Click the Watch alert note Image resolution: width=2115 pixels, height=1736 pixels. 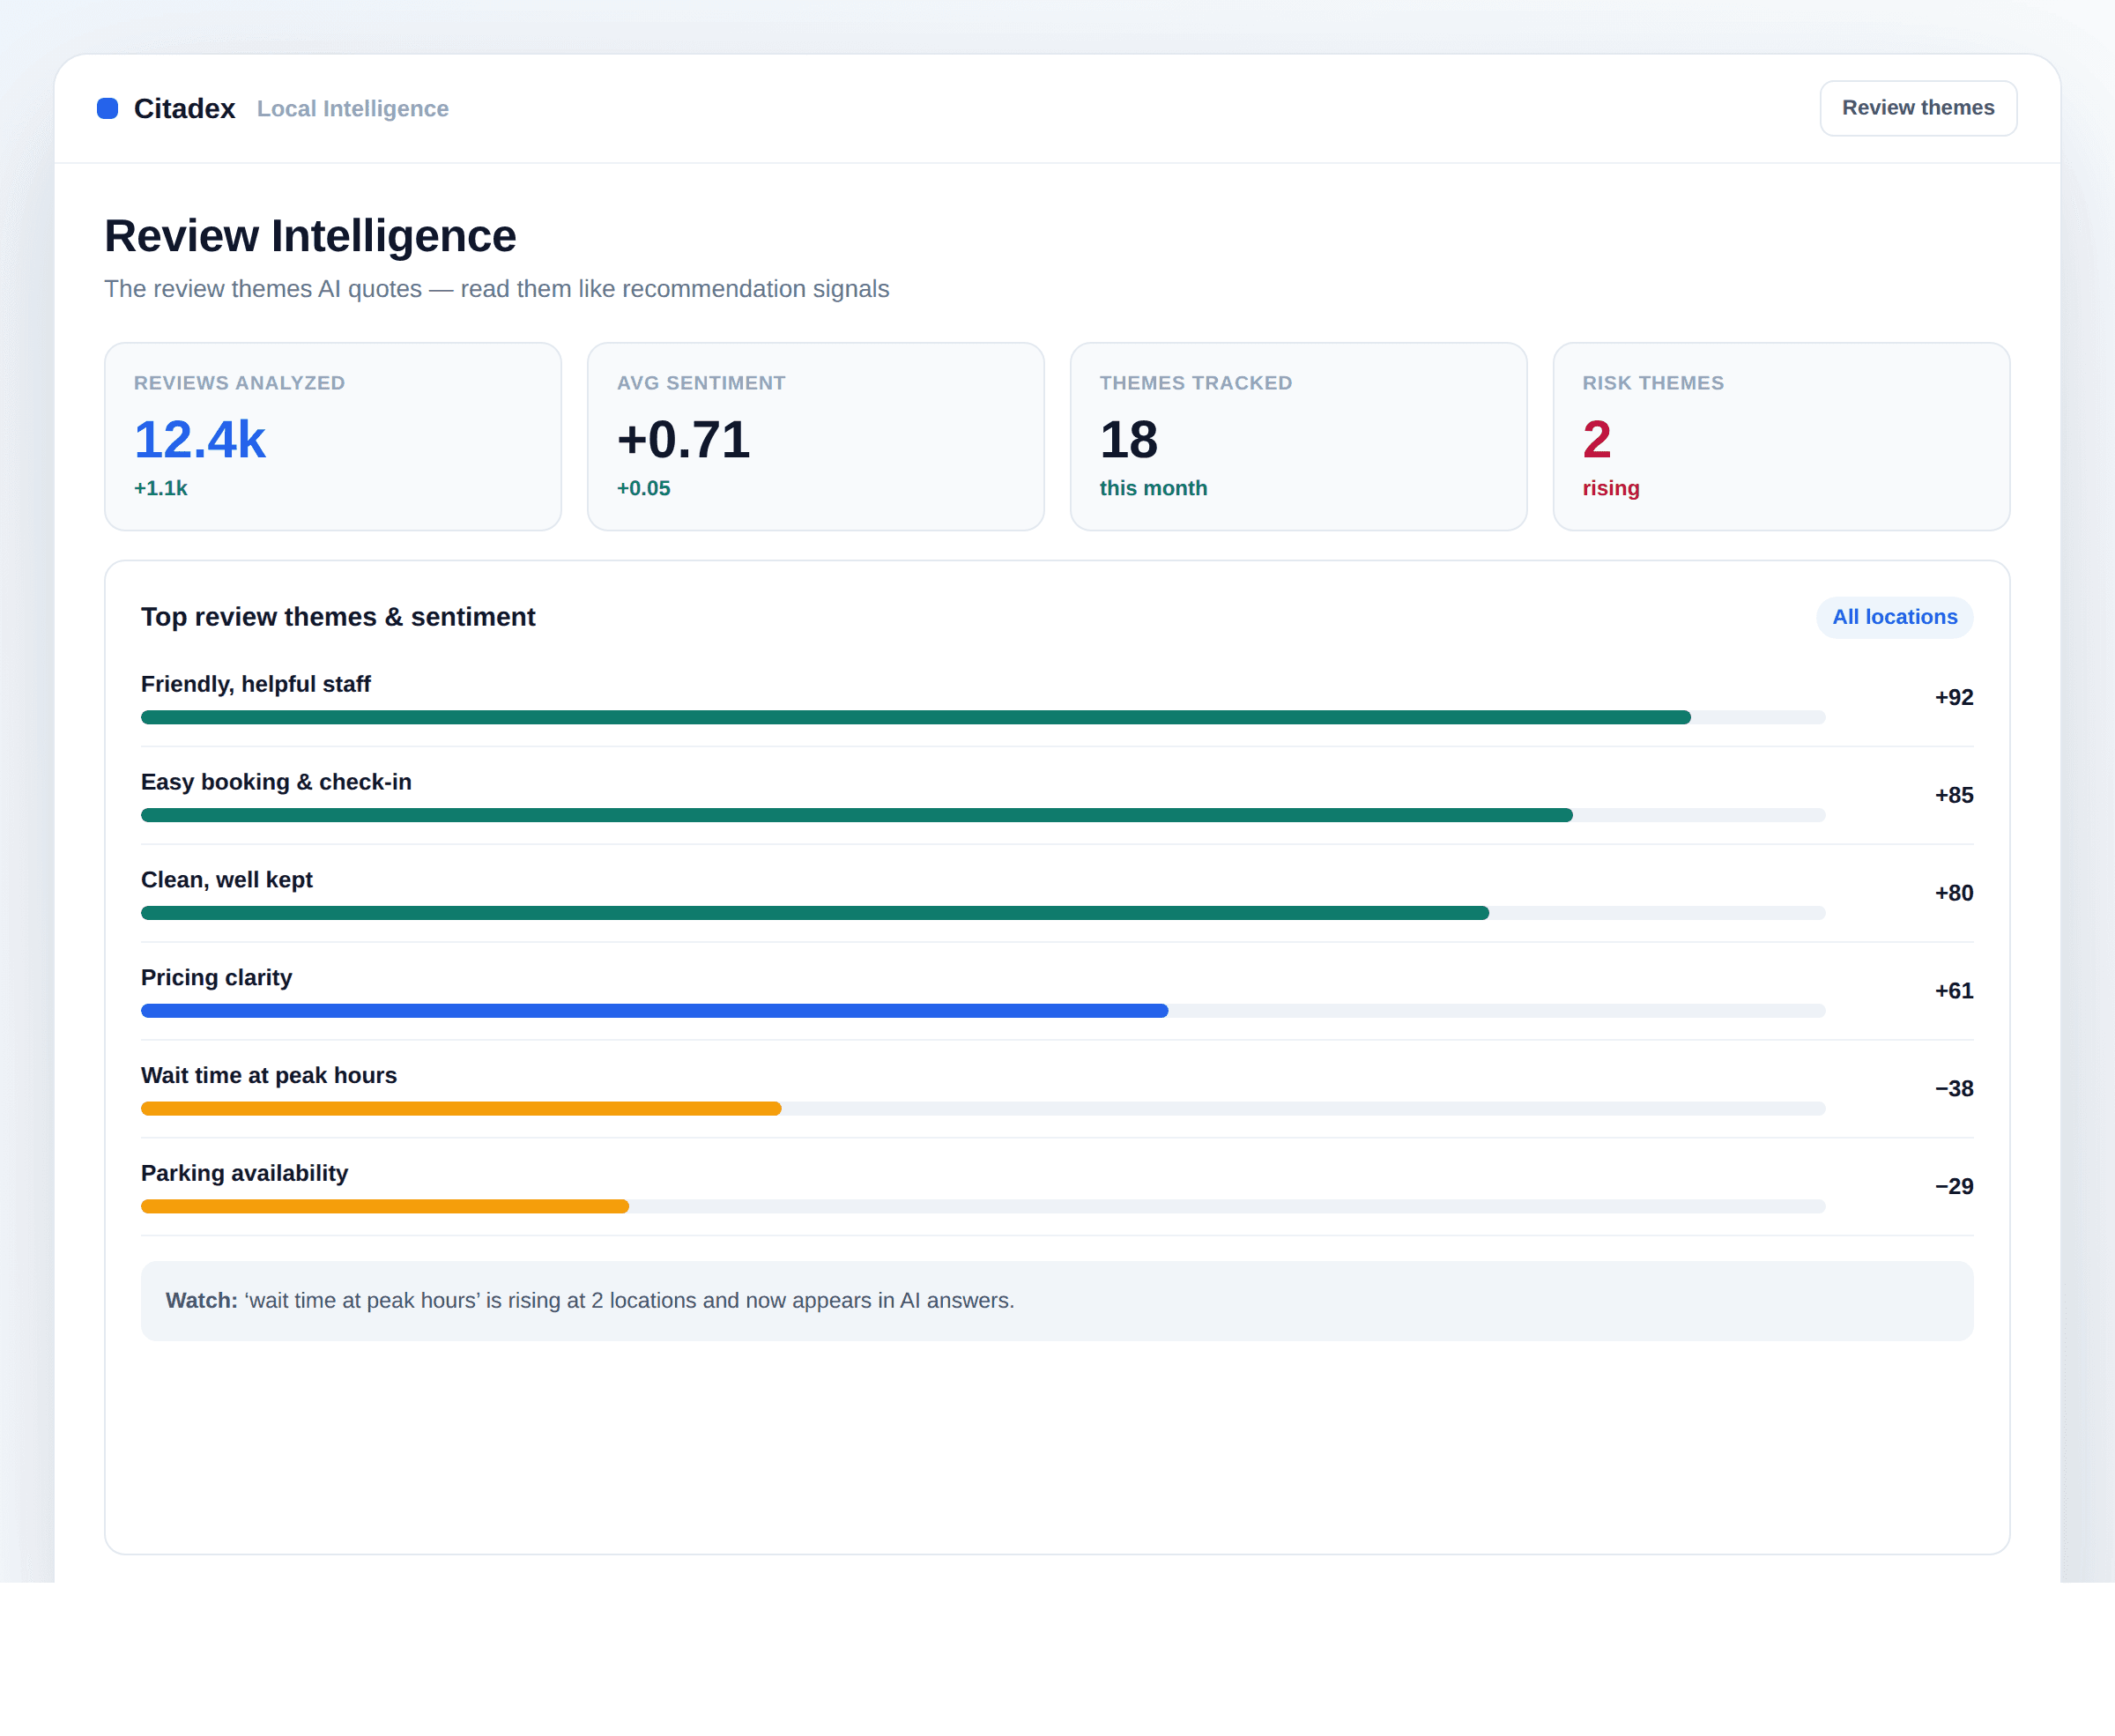pyautogui.click(x=1056, y=1300)
